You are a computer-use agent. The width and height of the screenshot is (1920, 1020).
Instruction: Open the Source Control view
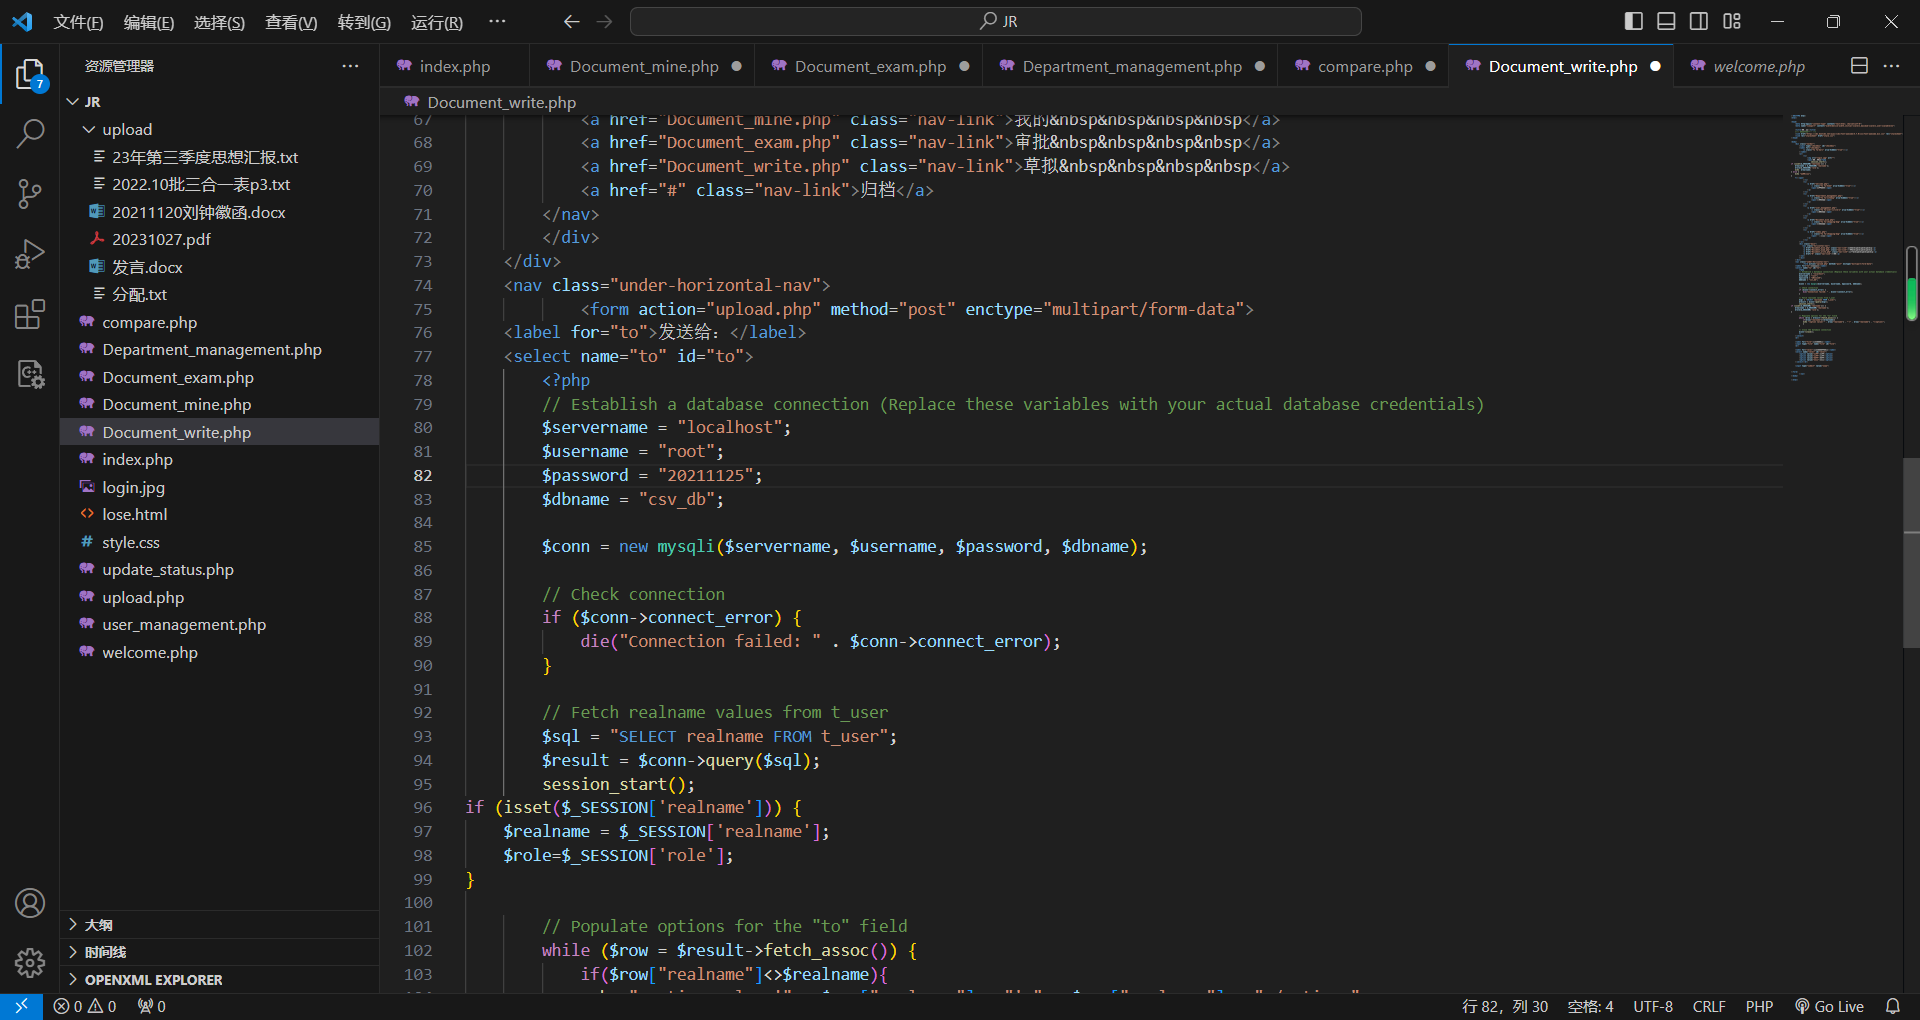point(30,194)
